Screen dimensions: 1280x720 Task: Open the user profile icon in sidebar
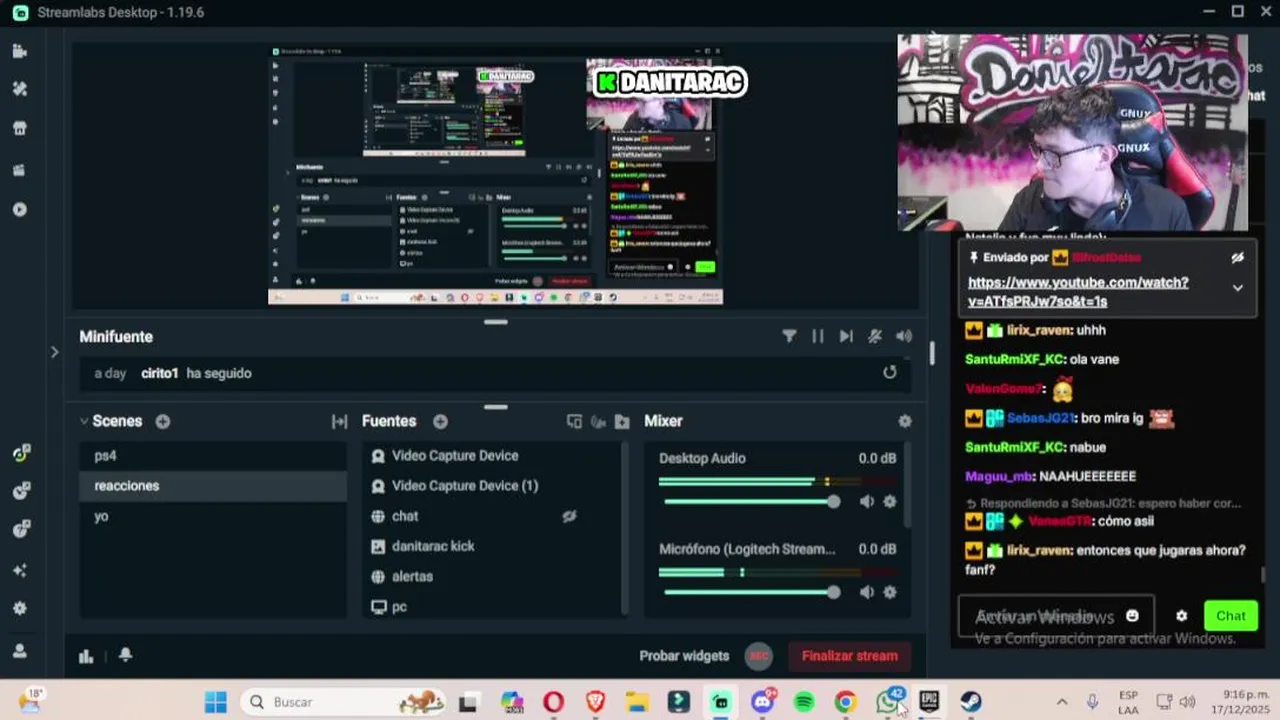[20, 650]
